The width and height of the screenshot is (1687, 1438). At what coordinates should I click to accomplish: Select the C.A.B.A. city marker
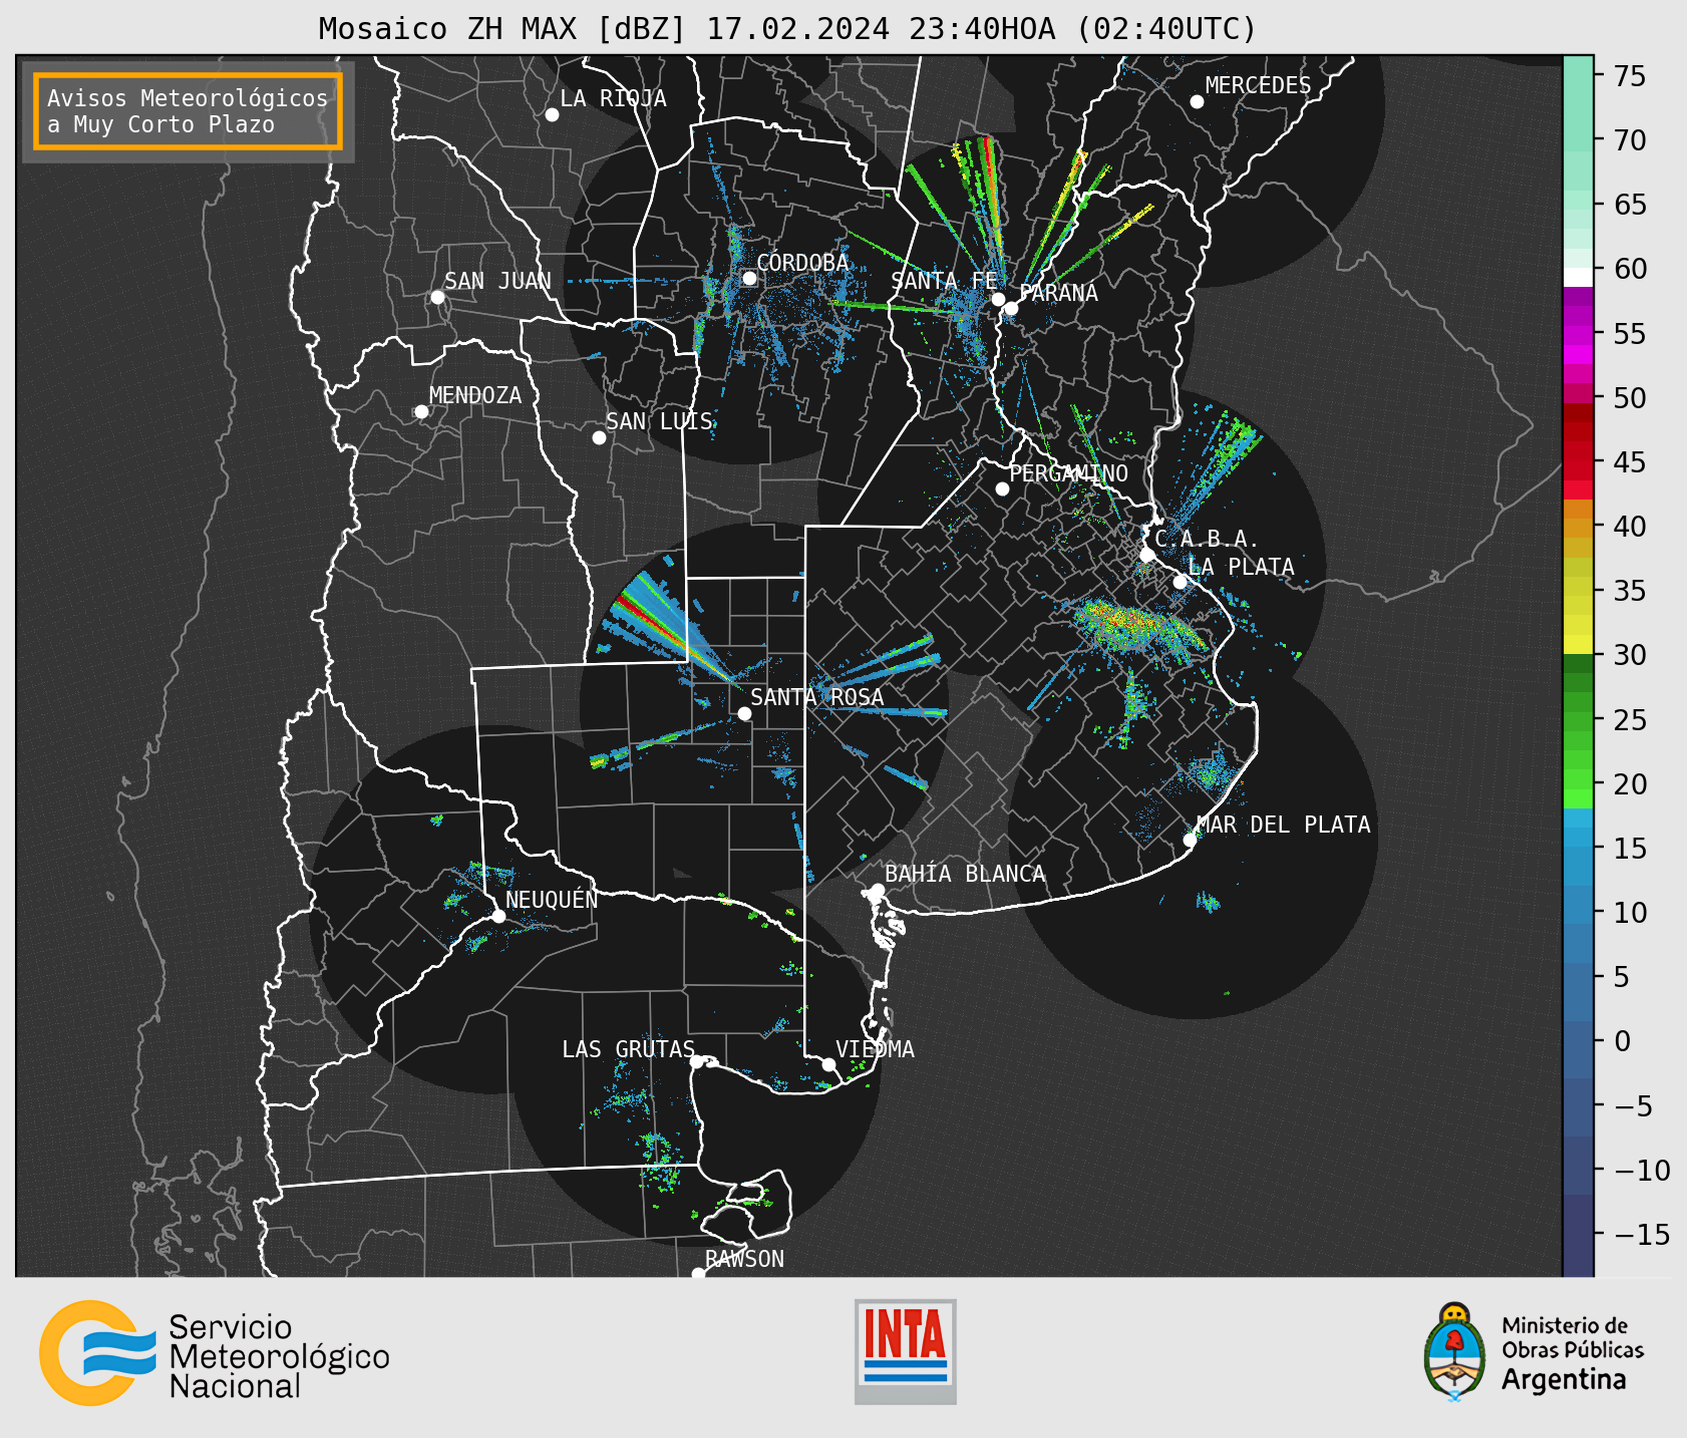tap(1148, 555)
